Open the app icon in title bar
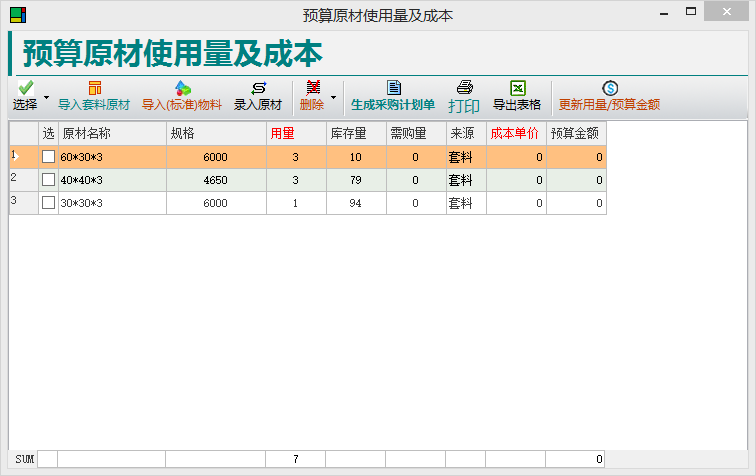756x476 pixels. point(18,15)
